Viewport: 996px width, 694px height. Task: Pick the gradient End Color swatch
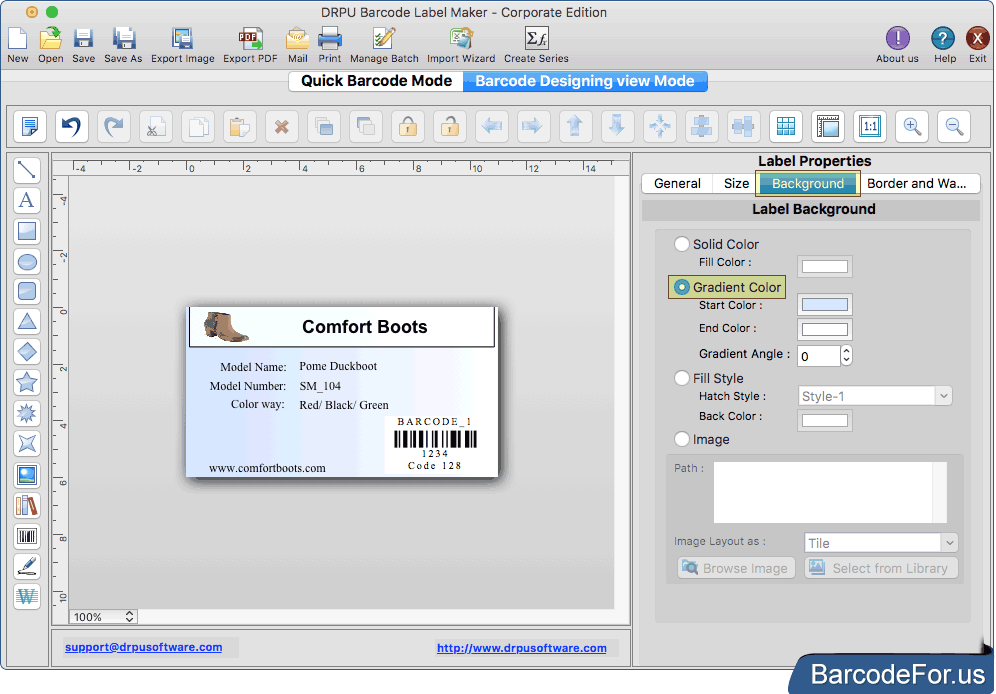[824, 330]
